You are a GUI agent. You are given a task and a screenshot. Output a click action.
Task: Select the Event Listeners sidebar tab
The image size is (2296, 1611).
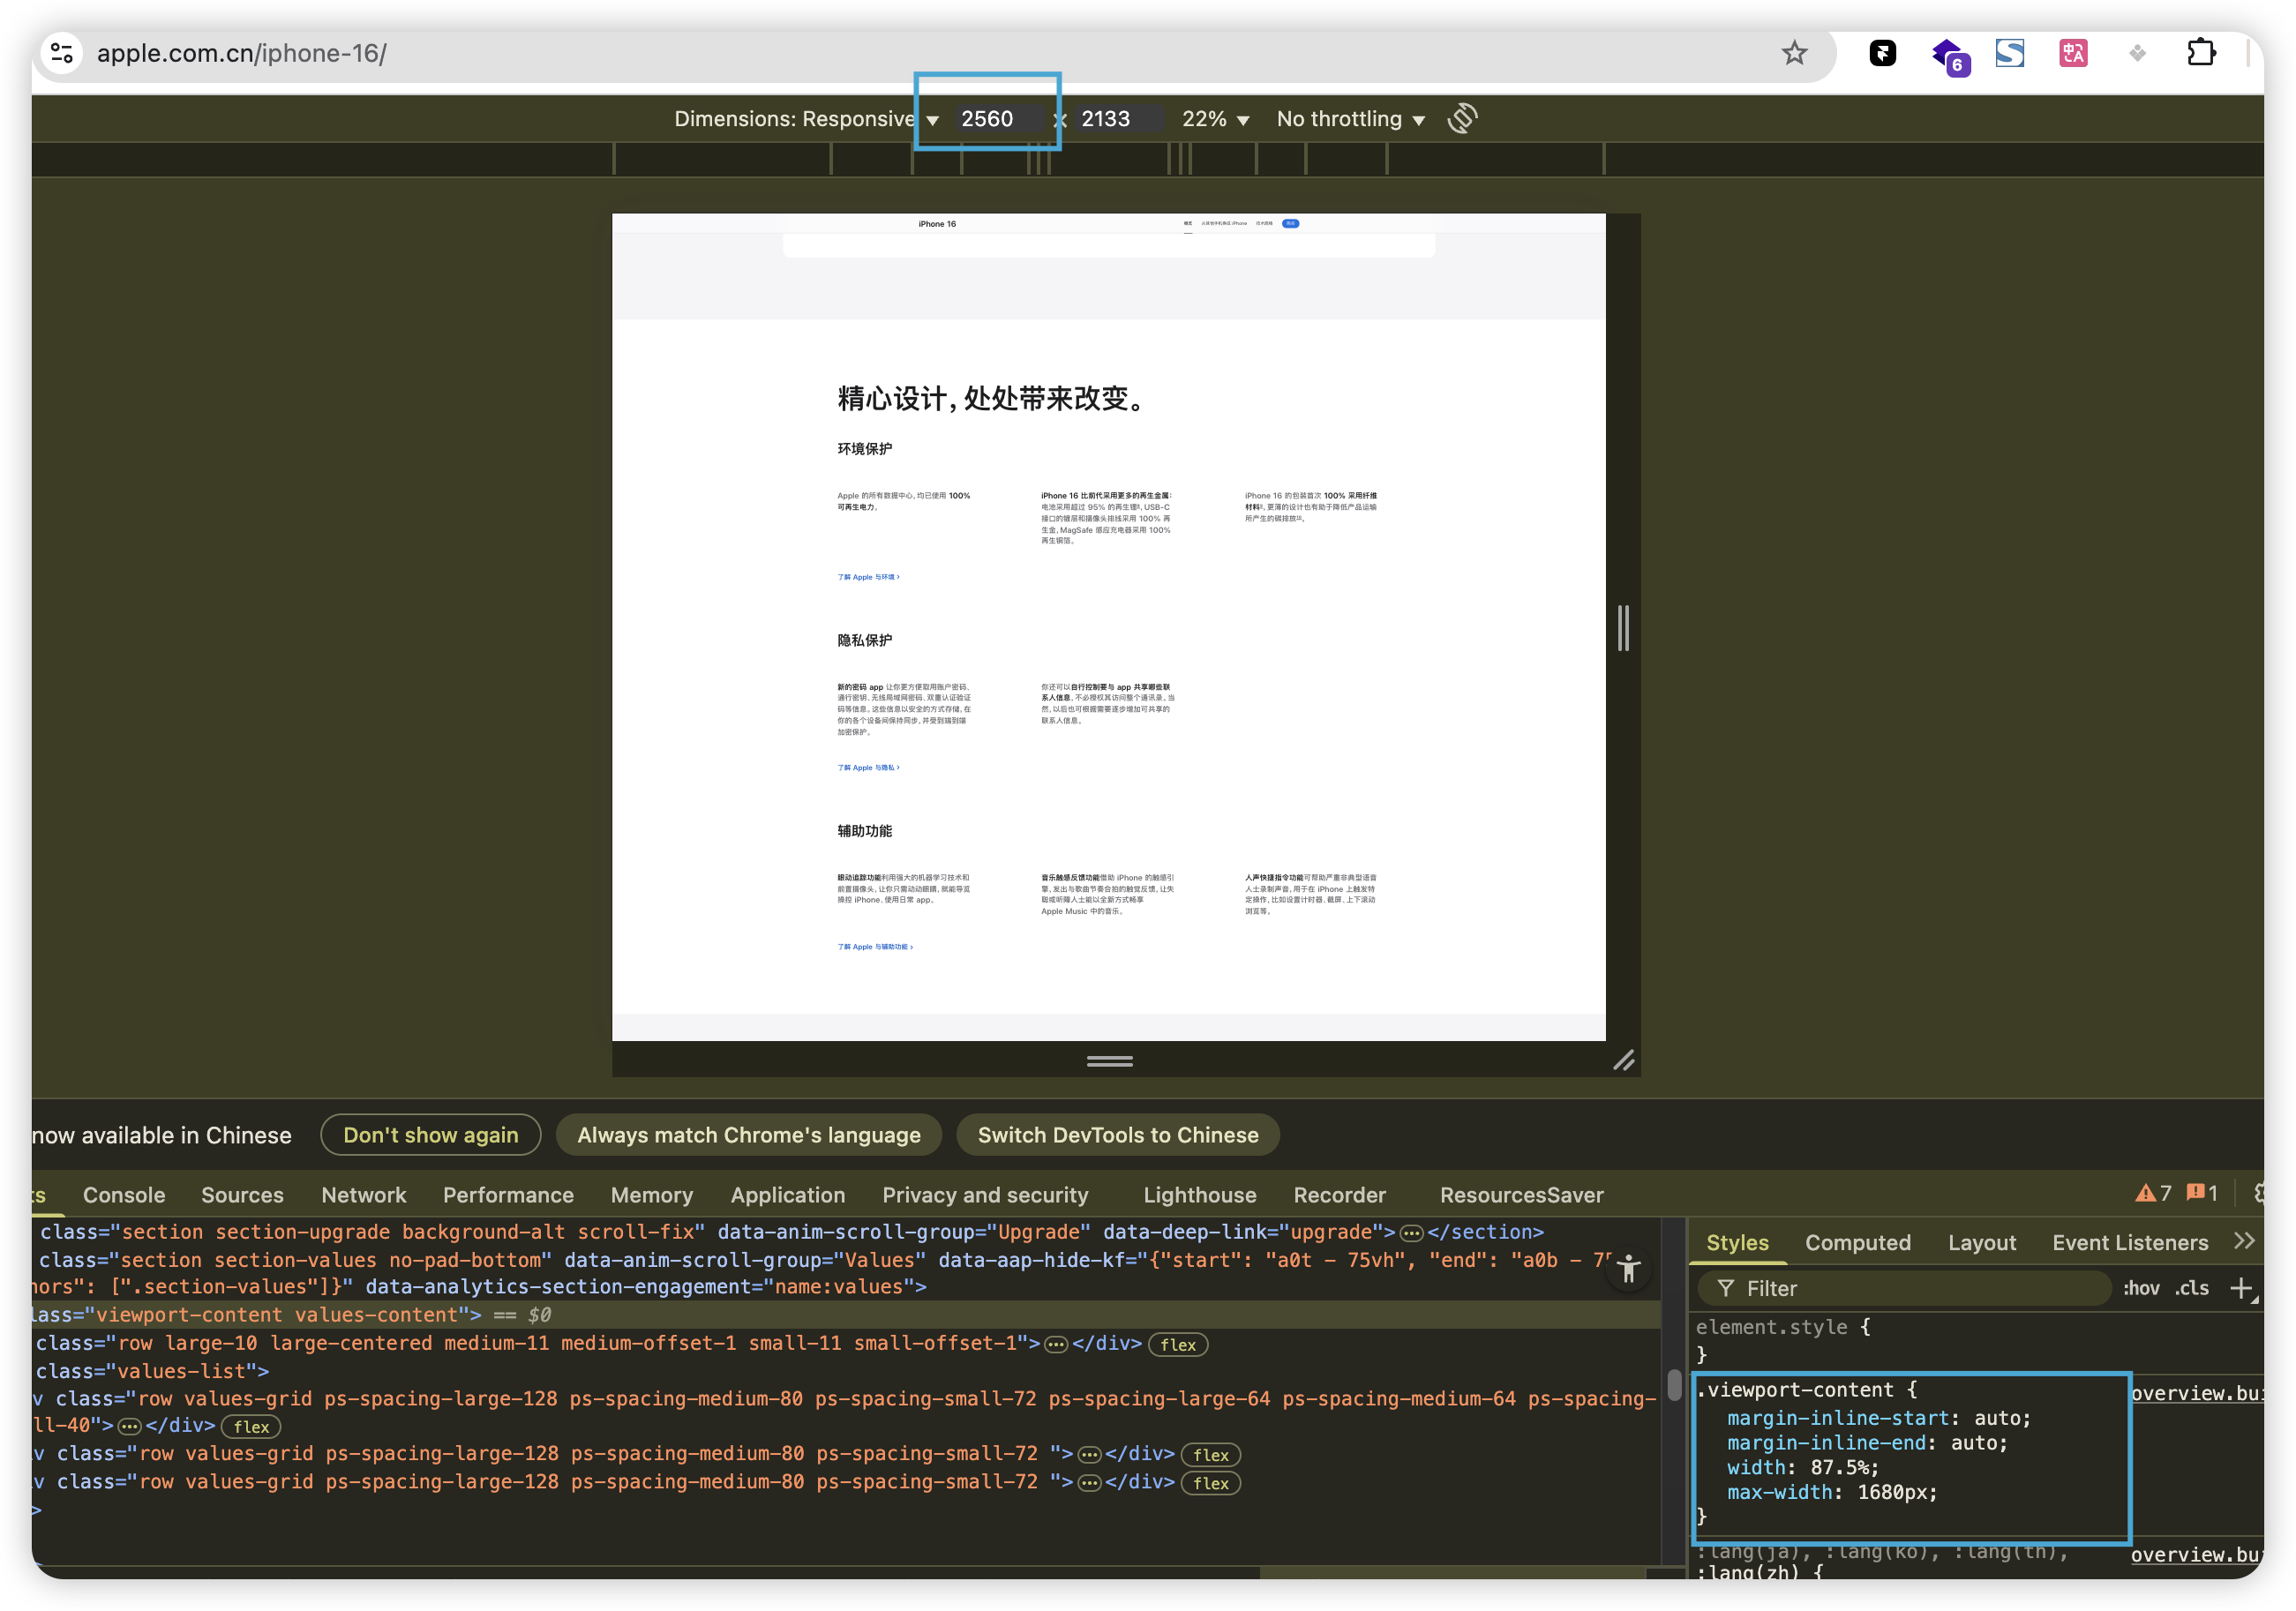click(2130, 1242)
